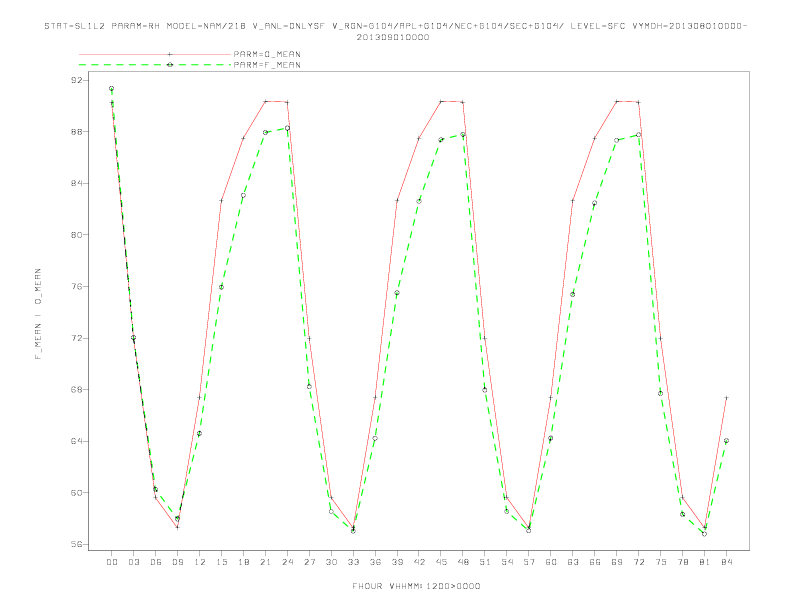Click the x-axis tick label 21

click(x=265, y=562)
